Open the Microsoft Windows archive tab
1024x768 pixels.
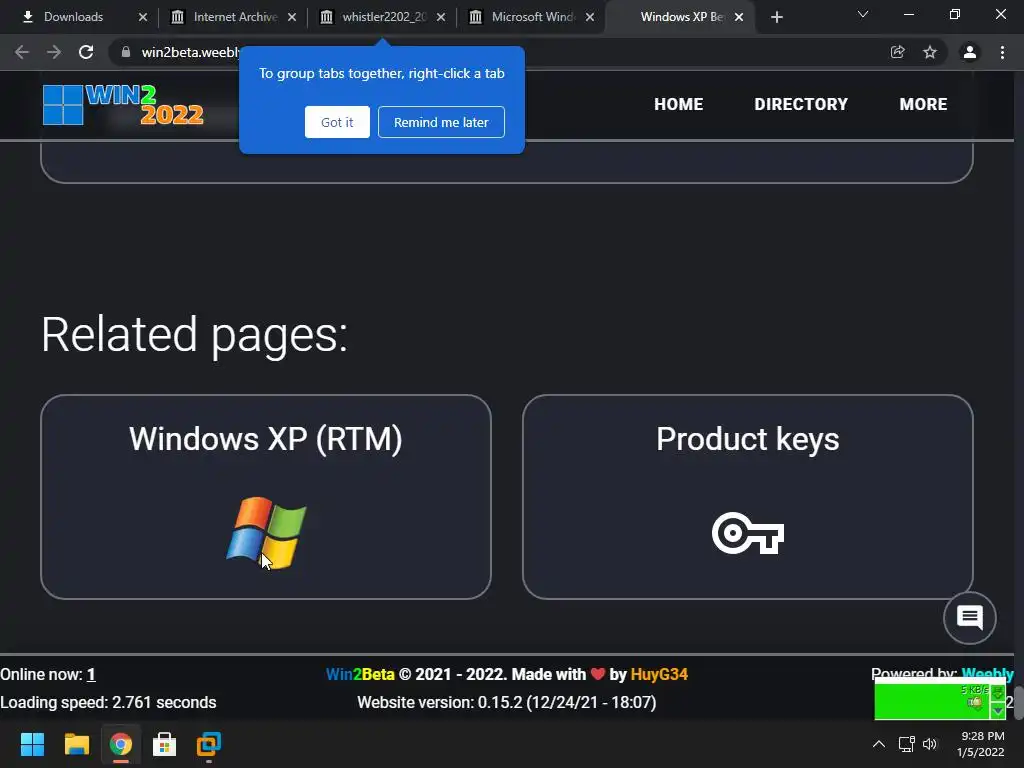532,17
